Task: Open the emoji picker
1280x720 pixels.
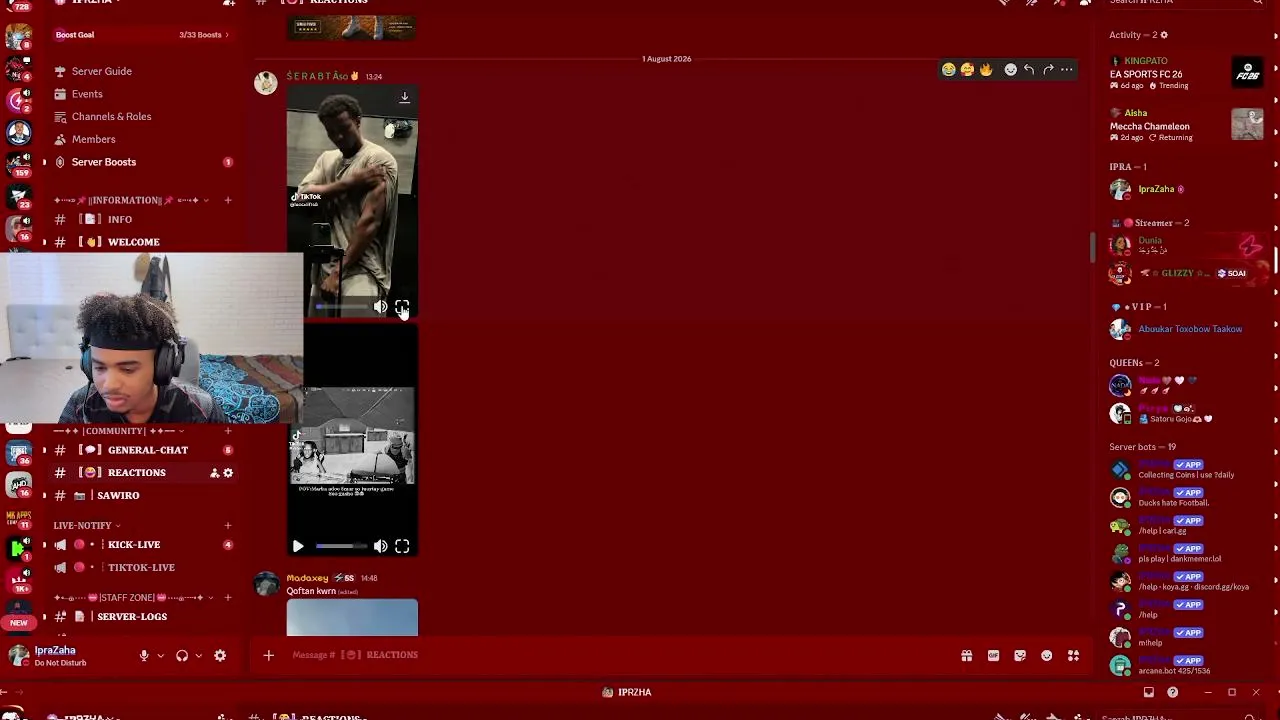Action: pyautogui.click(x=1047, y=656)
